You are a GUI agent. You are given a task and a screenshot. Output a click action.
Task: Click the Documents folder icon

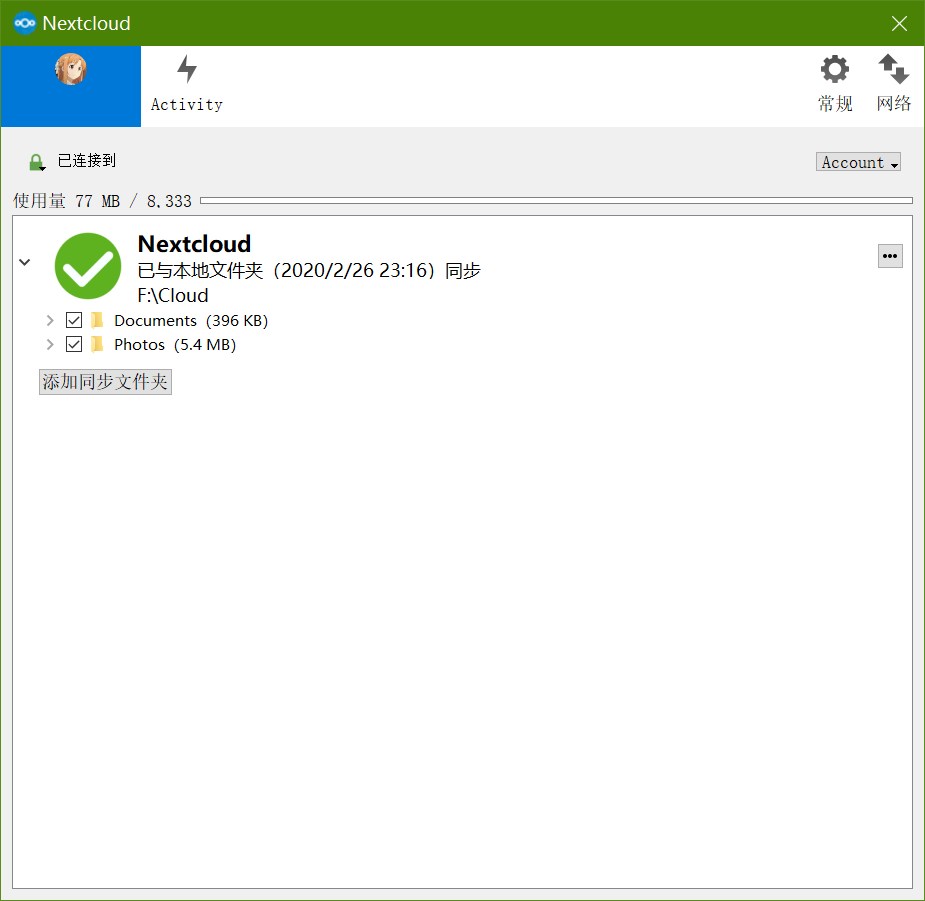point(97,320)
